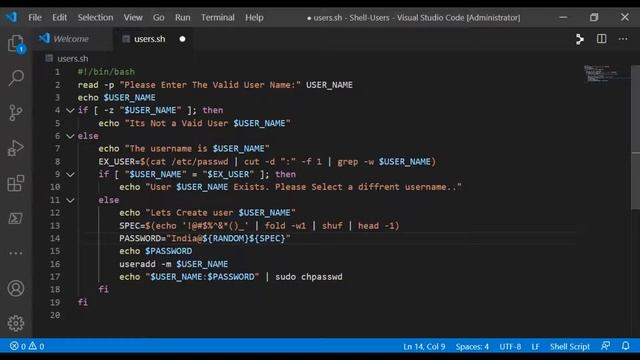Open the Terminal menu

point(218,18)
